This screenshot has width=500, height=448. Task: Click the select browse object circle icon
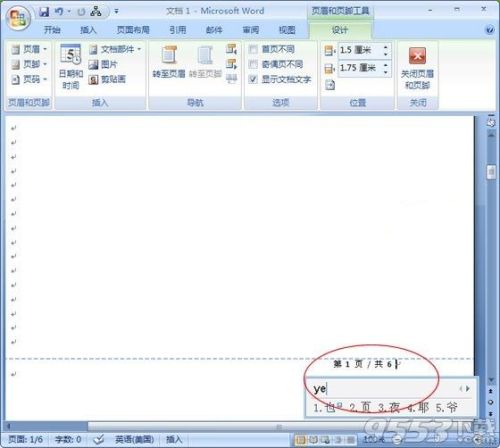(x=490, y=402)
